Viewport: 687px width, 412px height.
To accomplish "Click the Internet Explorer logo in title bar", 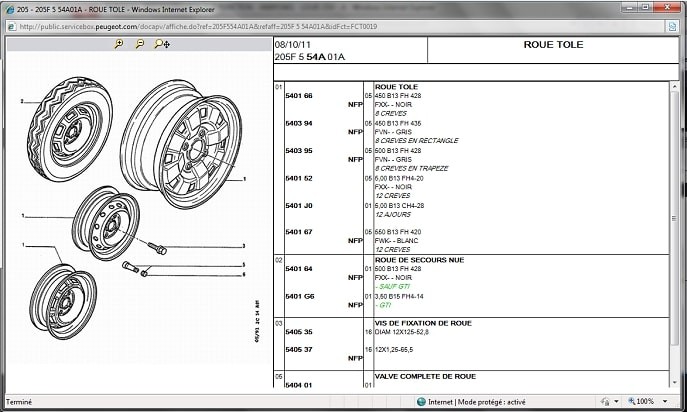I will 10,9.
